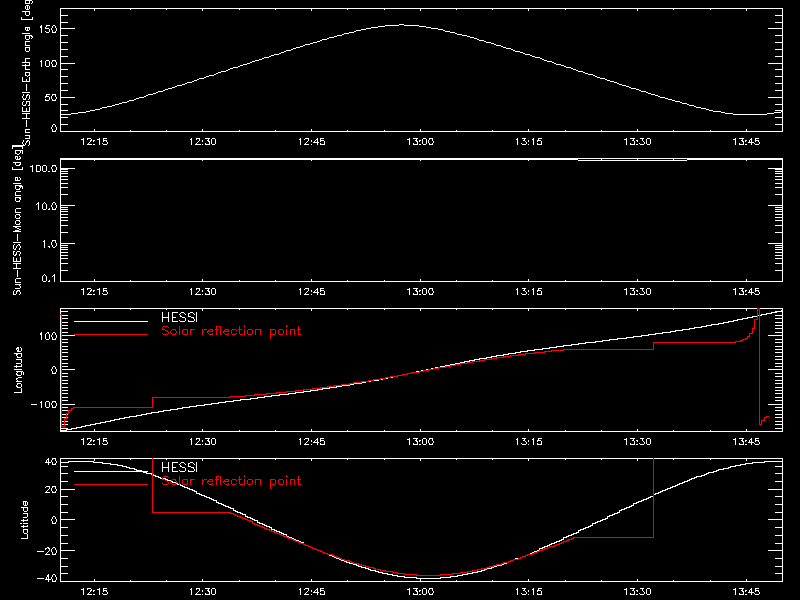Click red legend line in Longitude plot
Screen dimensions: 800x600
pyautogui.click(x=111, y=335)
